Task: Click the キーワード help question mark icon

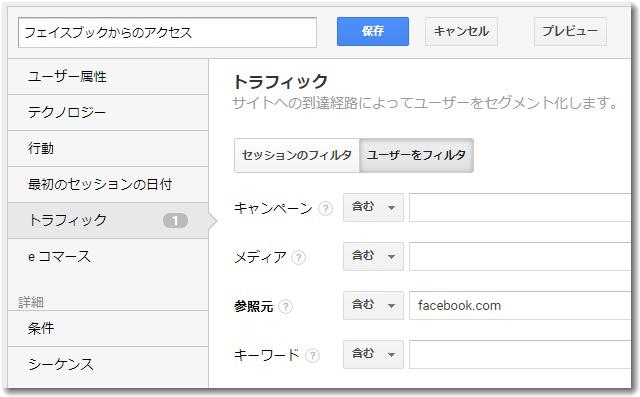Action: tap(312, 355)
